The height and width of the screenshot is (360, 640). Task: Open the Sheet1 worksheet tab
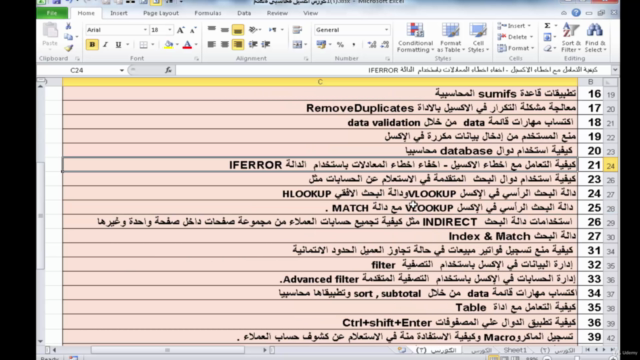(515, 350)
